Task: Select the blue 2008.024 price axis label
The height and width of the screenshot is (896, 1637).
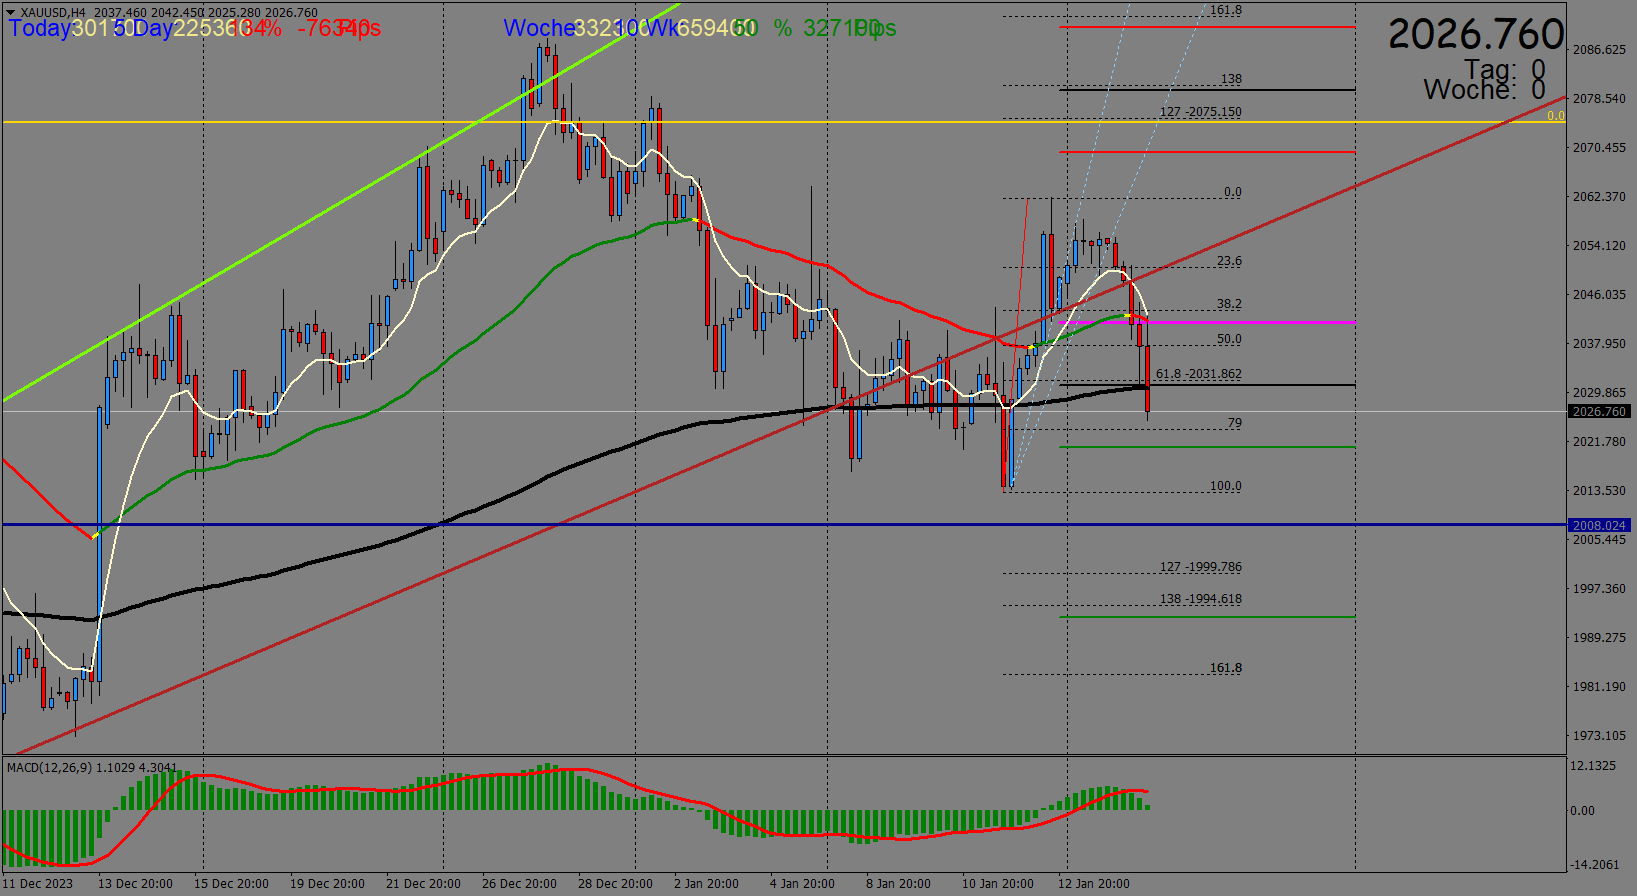Action: pos(1599,525)
